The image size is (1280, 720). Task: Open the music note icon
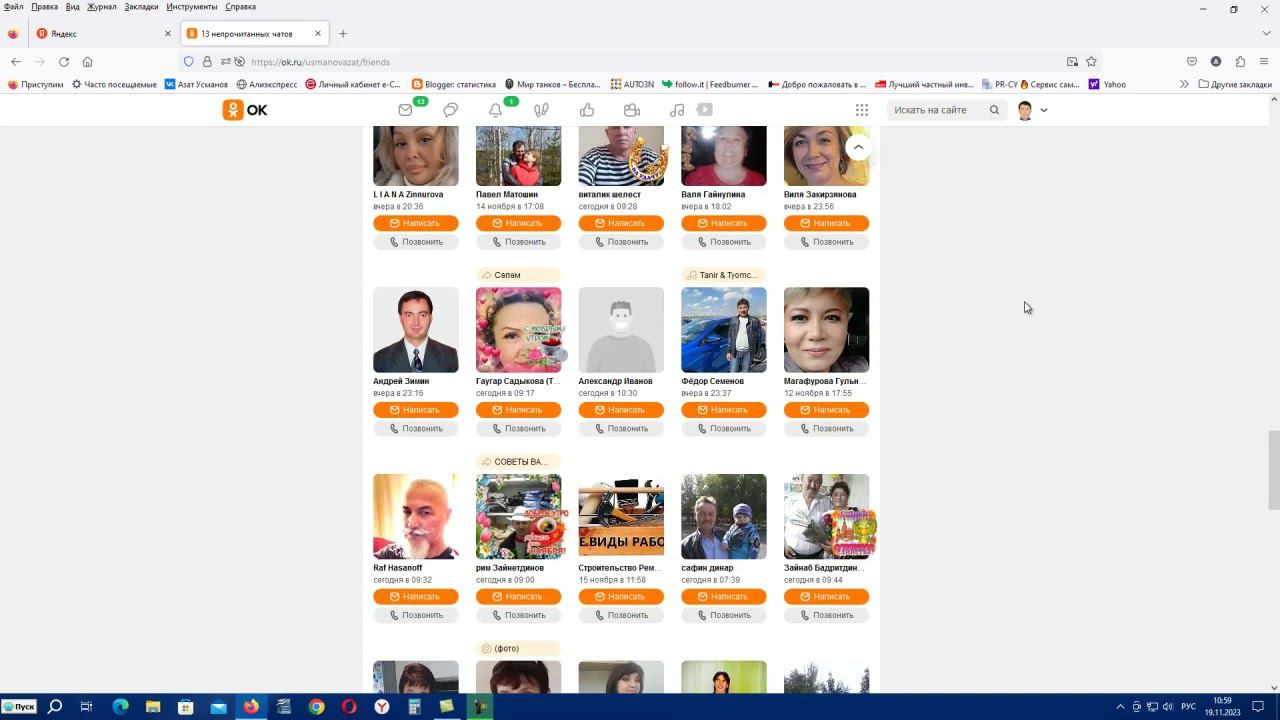(x=677, y=110)
